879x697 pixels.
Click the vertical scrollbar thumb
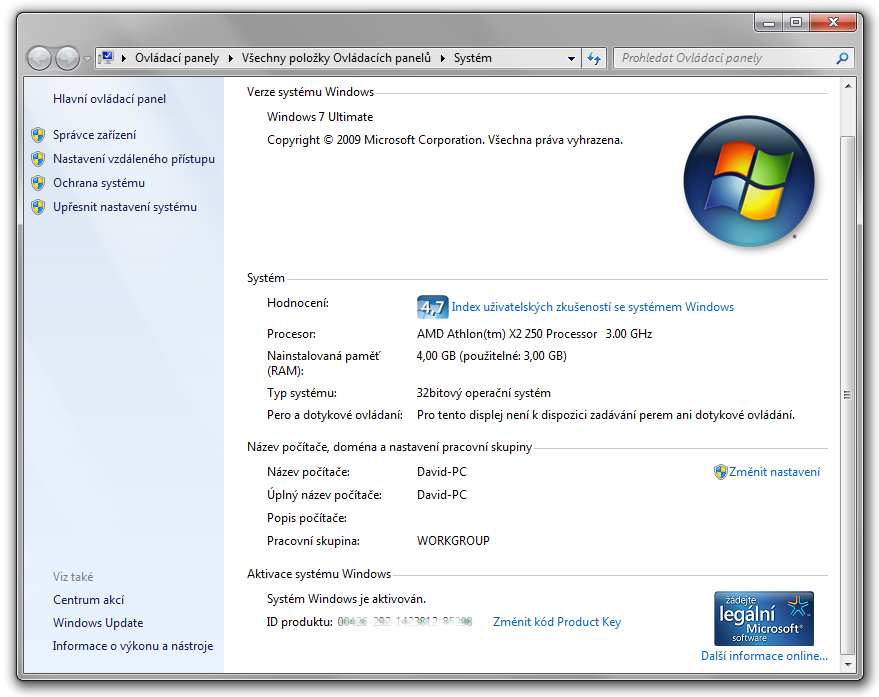(848, 395)
